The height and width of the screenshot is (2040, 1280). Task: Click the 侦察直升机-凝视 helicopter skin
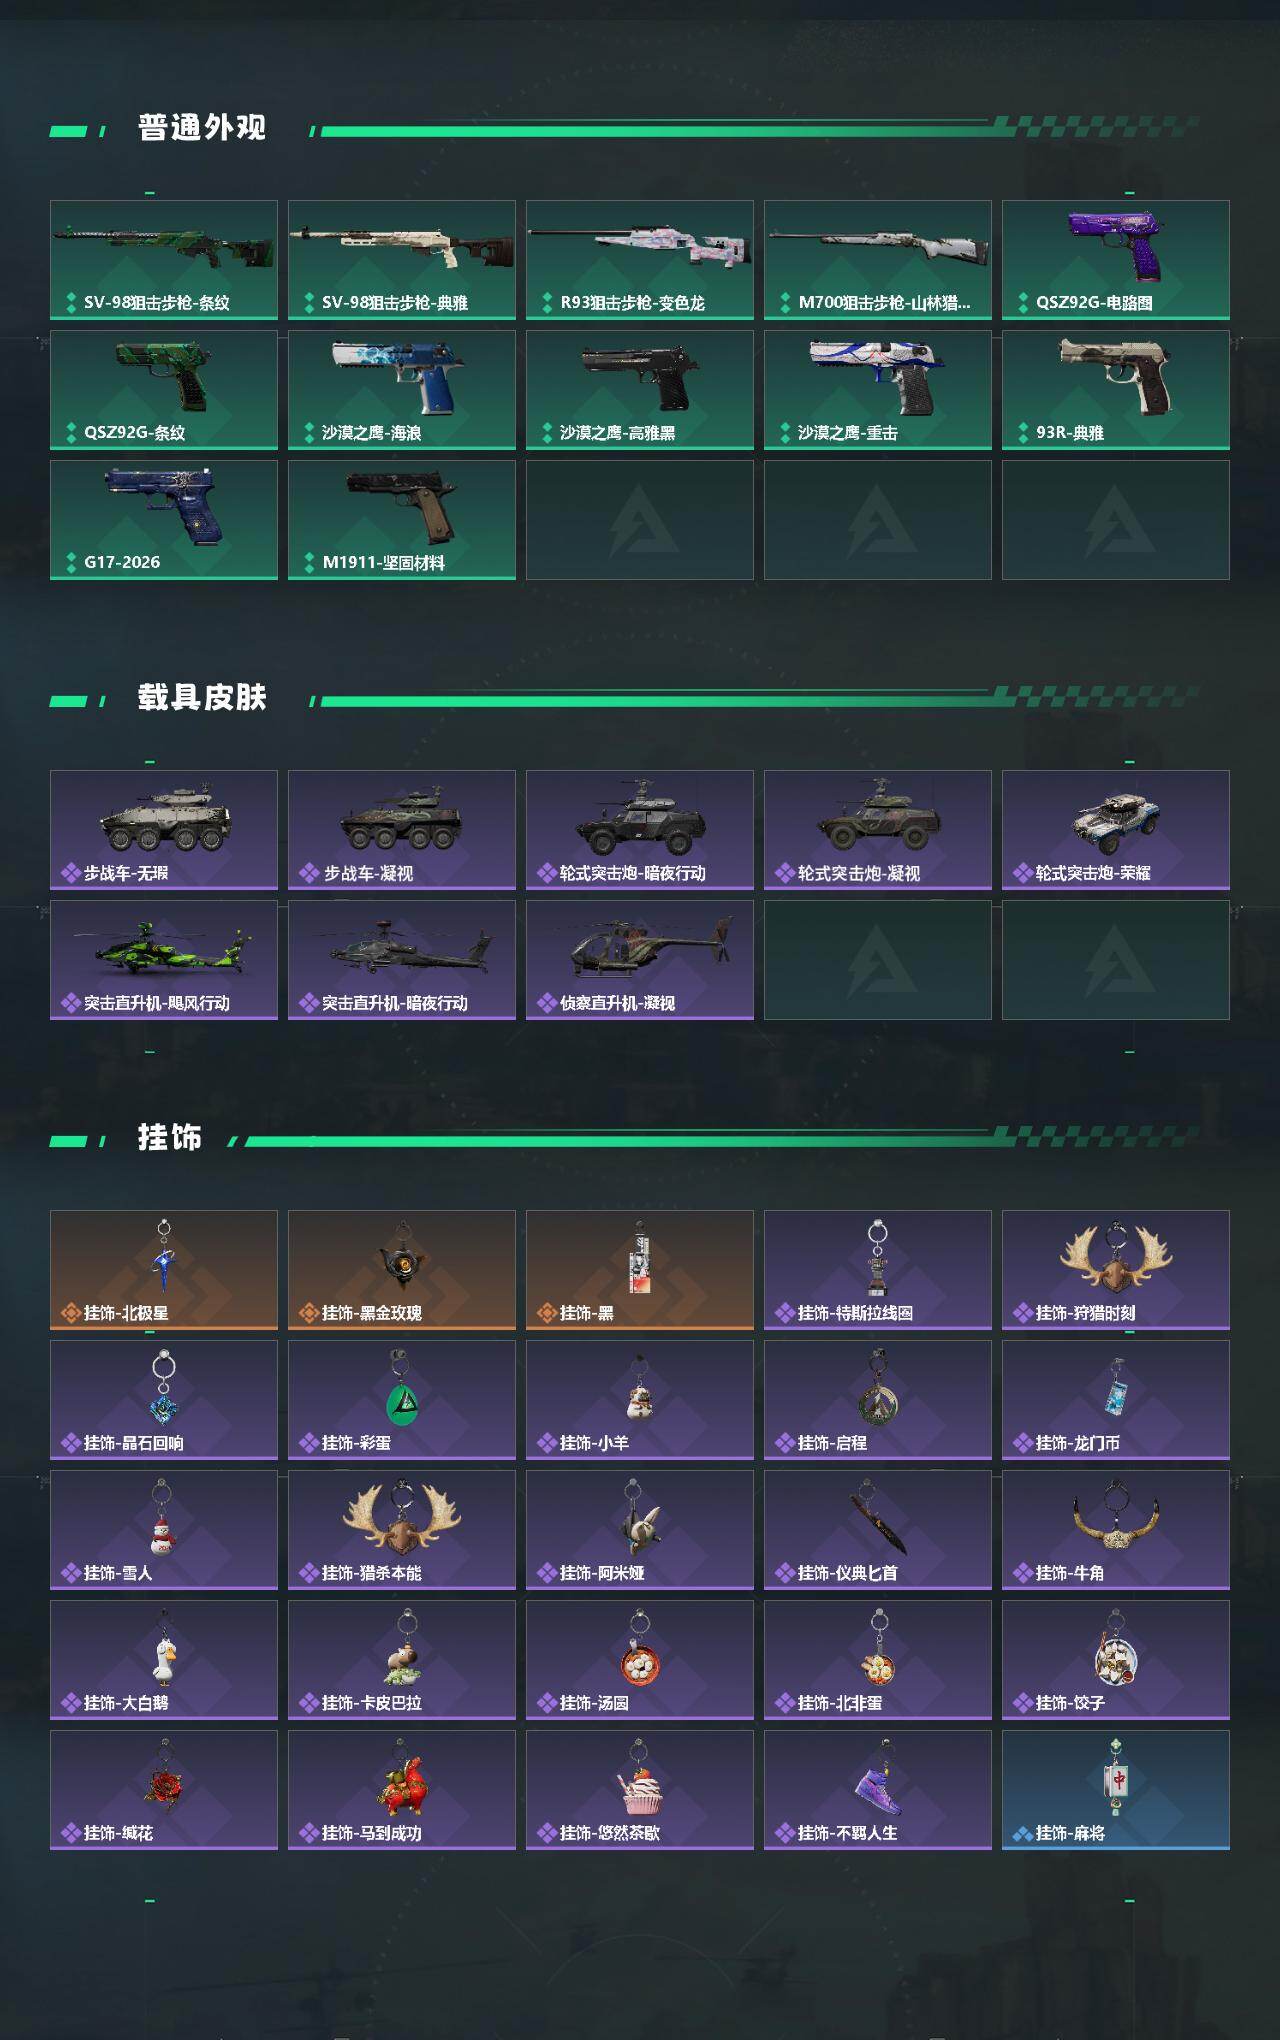tap(640, 960)
